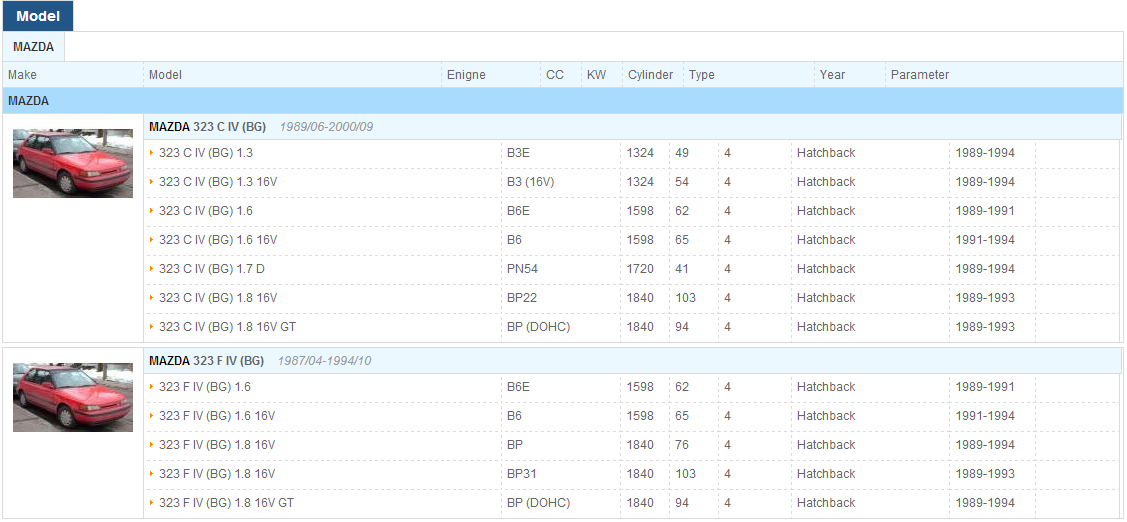Open the 323 C IV (BG) 1.6 16V link
The height and width of the screenshot is (522, 1127).
coord(218,239)
